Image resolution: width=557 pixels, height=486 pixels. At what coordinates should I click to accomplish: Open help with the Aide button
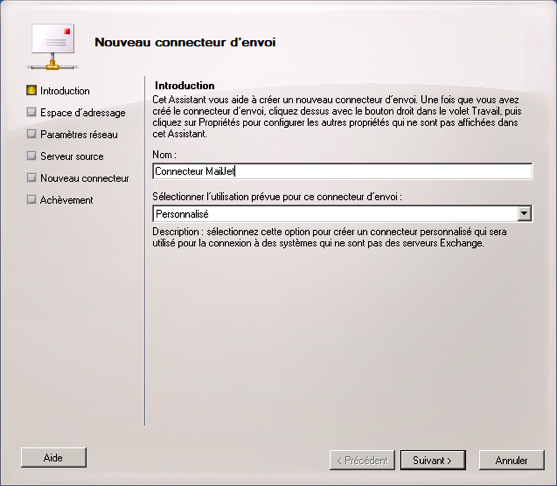(x=54, y=458)
